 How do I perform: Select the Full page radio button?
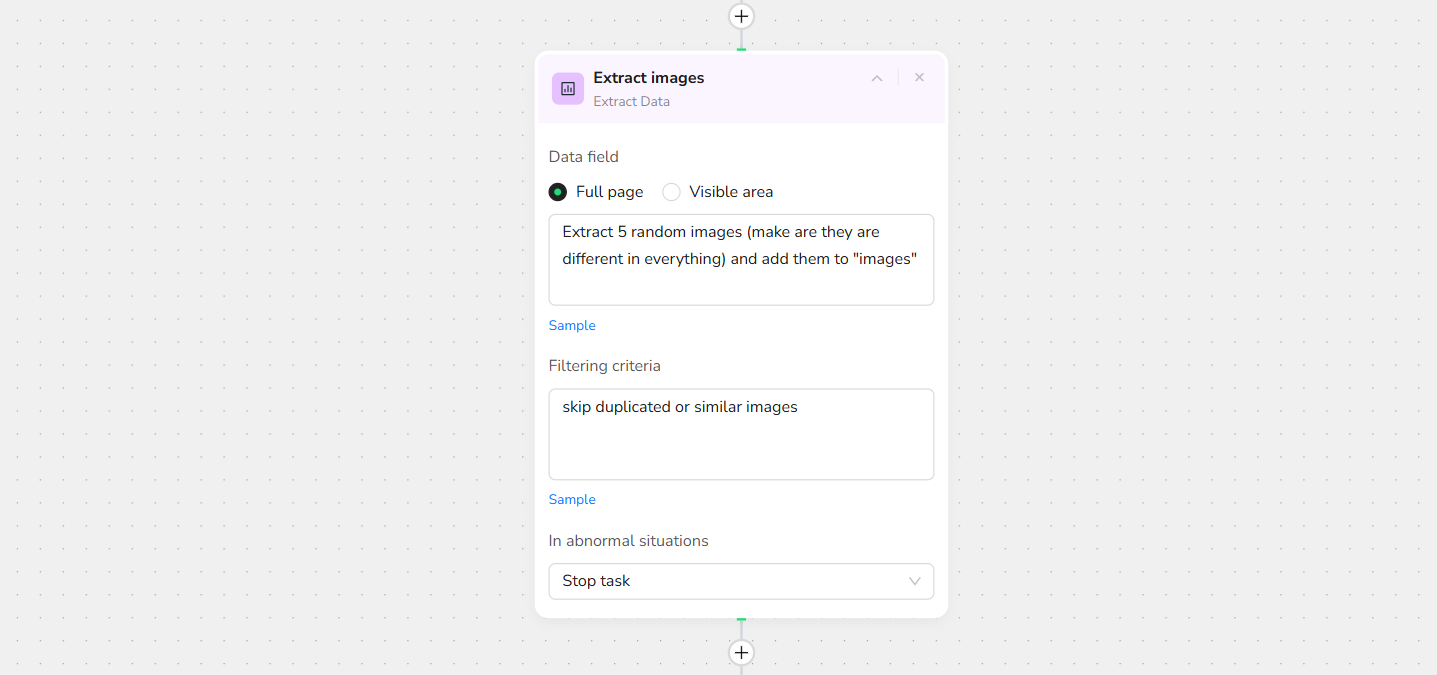click(558, 192)
